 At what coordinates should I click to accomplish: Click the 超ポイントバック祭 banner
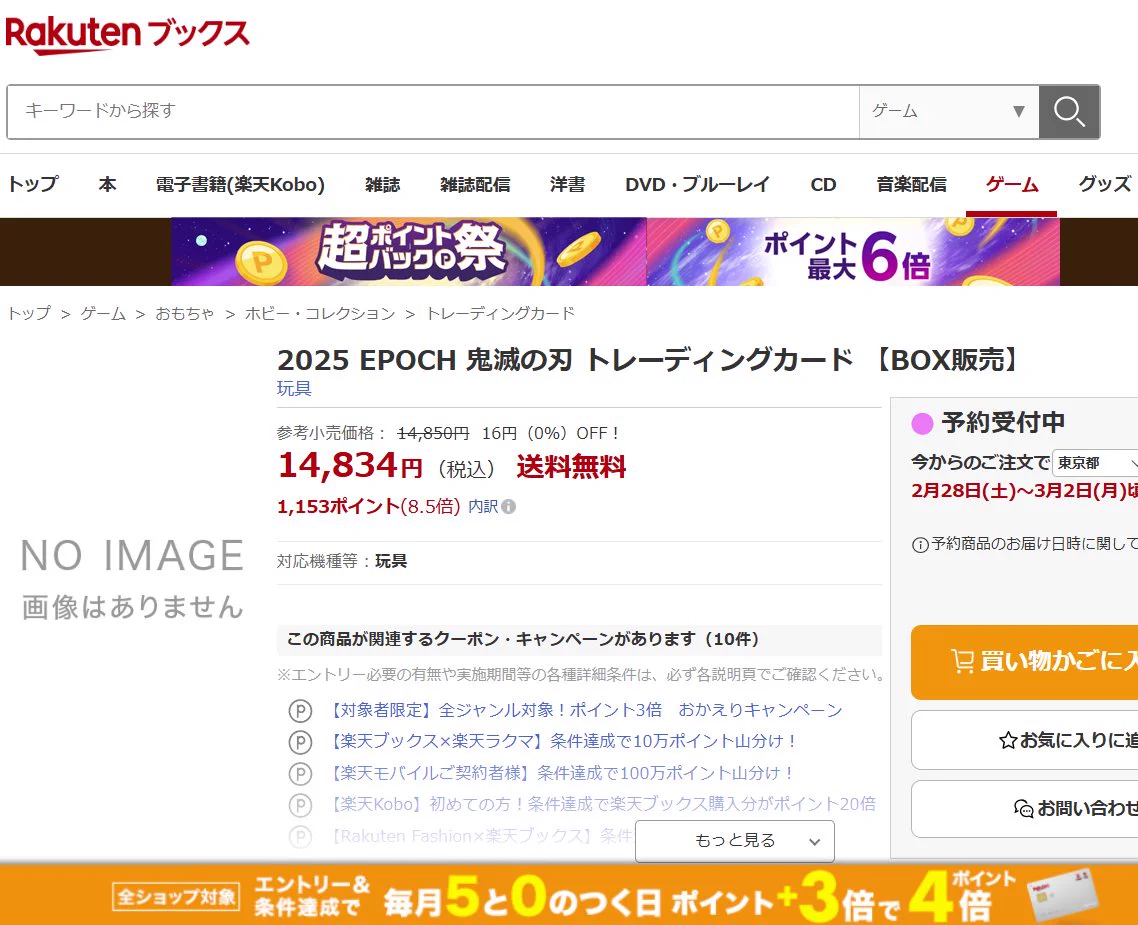(409, 252)
